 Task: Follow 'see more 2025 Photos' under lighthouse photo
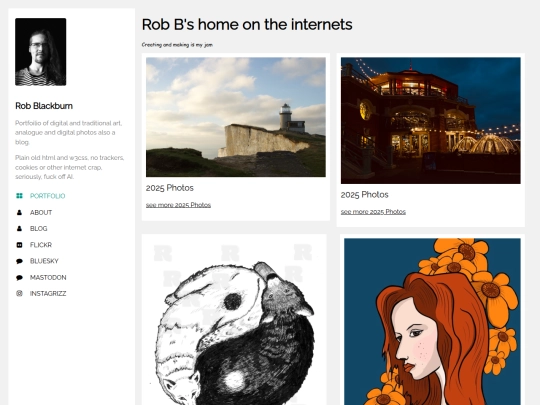pos(178,205)
